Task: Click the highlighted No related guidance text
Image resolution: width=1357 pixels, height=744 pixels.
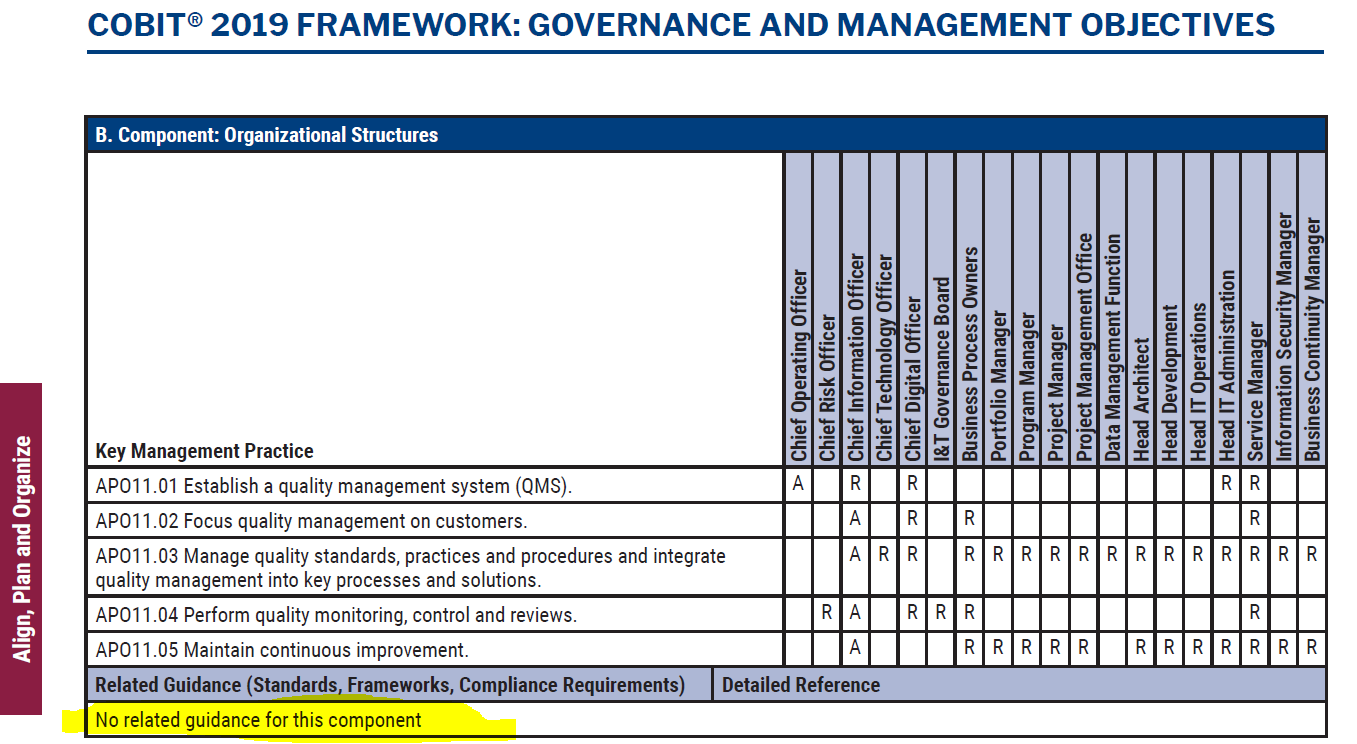Action: coord(258,720)
